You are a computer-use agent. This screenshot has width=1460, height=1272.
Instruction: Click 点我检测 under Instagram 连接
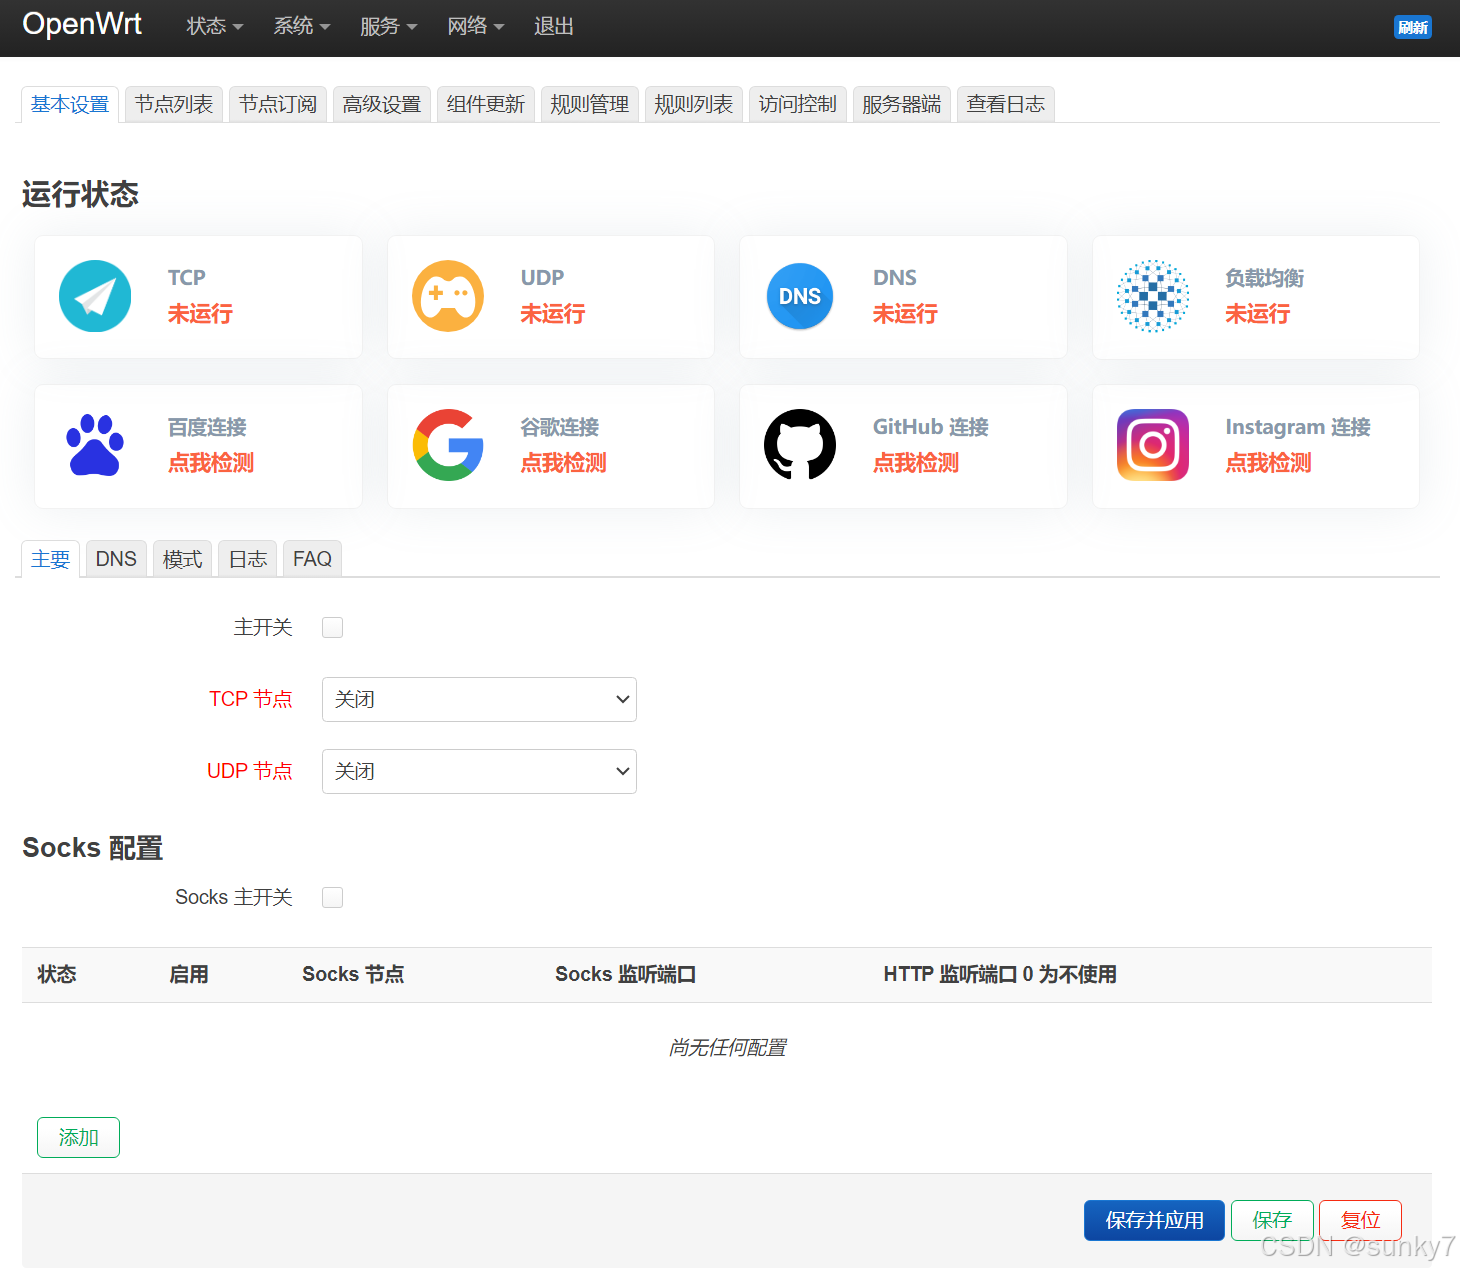(1268, 463)
